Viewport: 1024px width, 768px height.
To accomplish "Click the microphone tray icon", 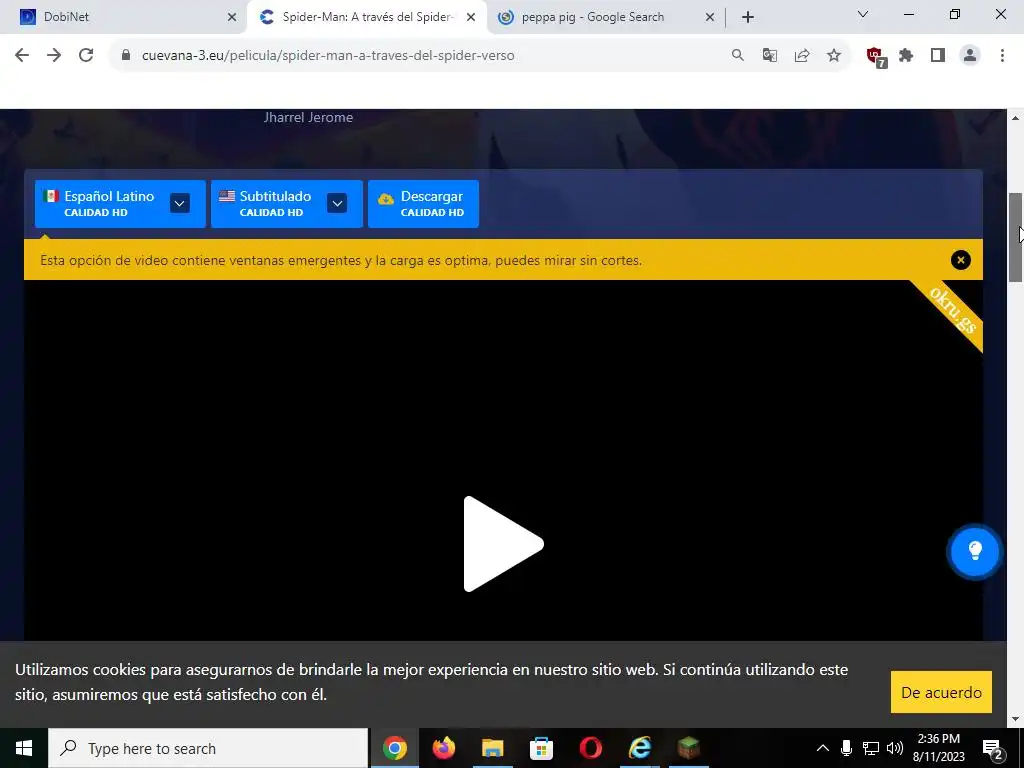I will point(846,748).
